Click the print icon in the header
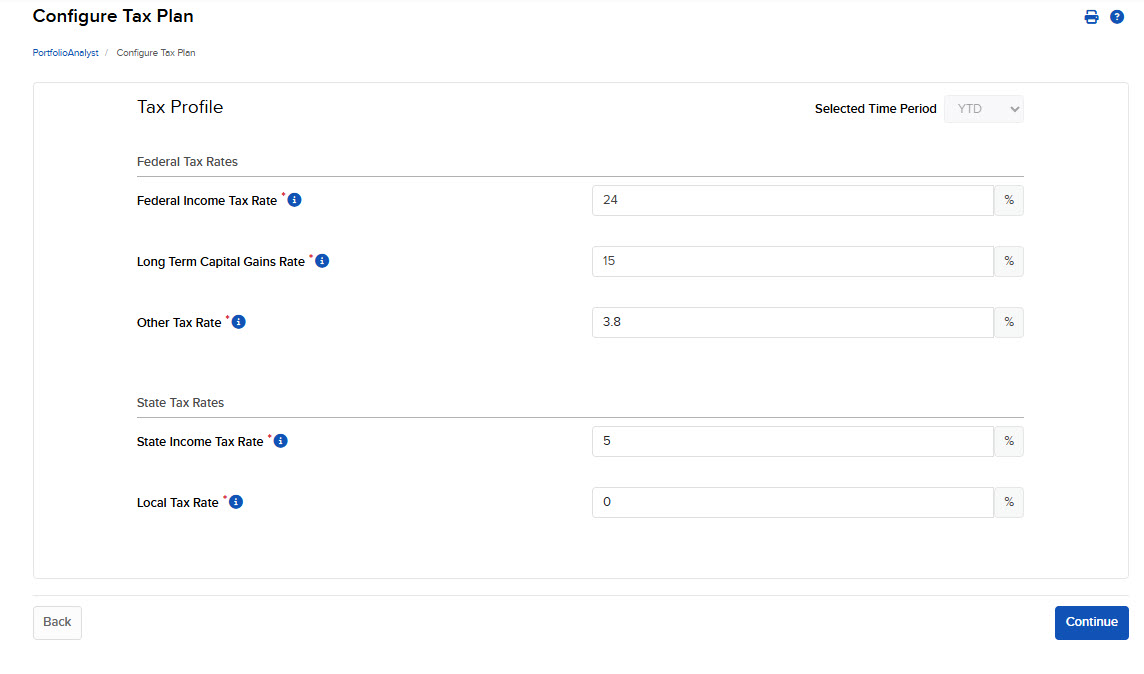 [1091, 16]
